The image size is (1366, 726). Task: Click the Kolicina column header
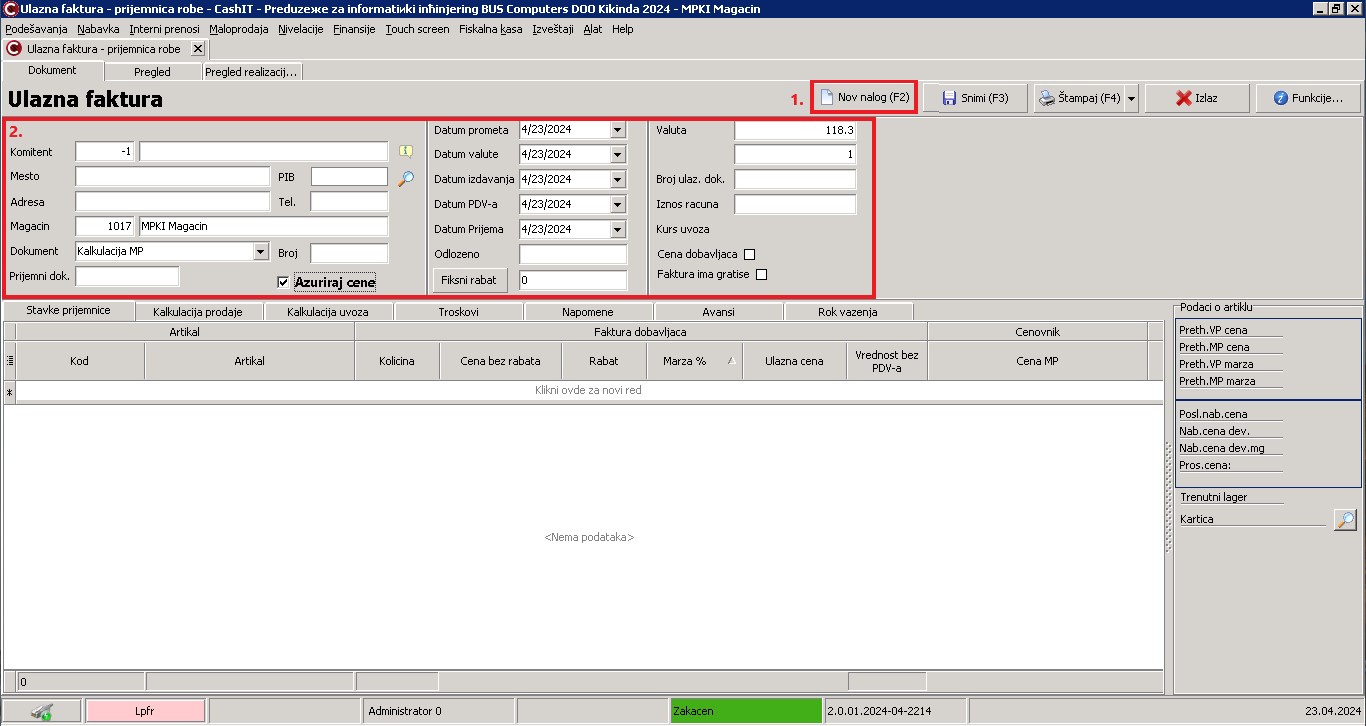397,361
